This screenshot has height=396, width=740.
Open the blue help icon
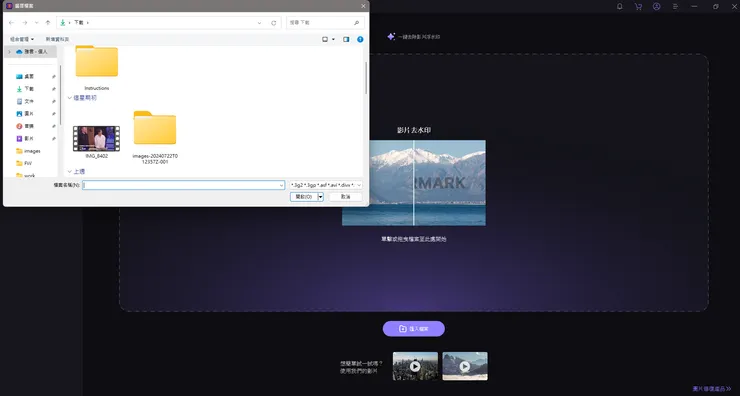point(360,39)
